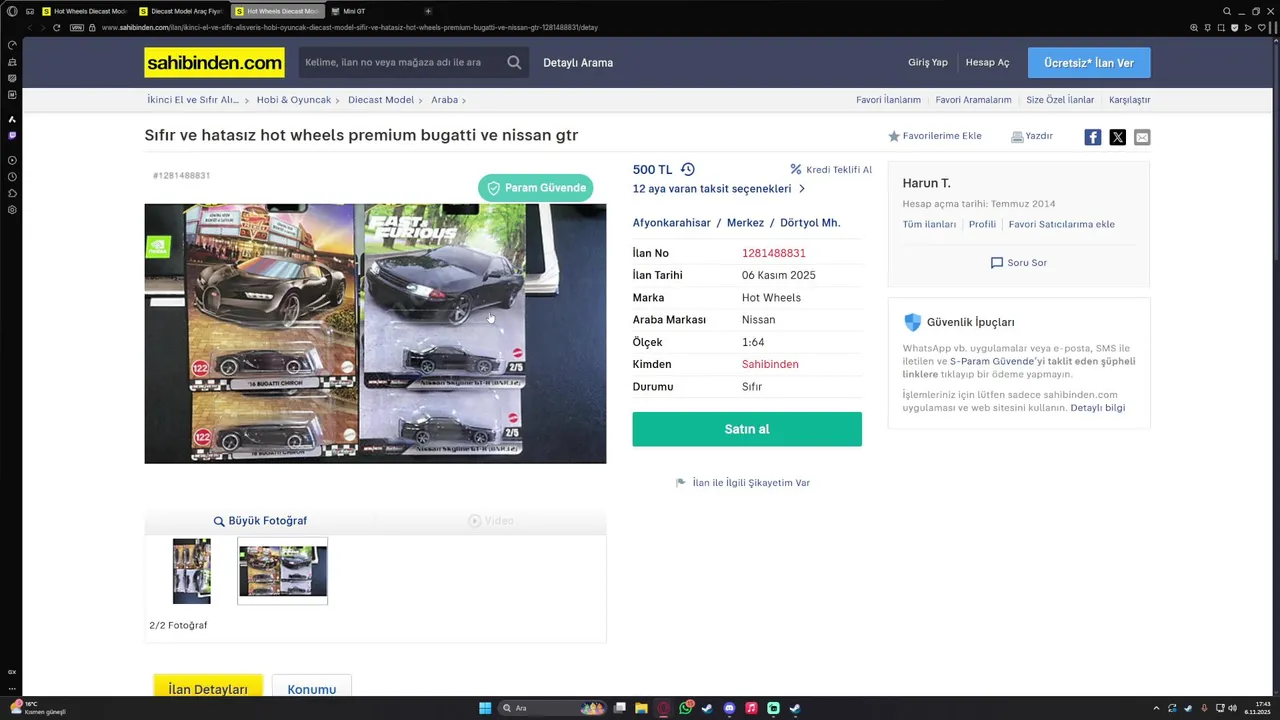Image resolution: width=1280 pixels, height=720 pixels.
Task: Open İkinci El ve Sıfır Alışveriş breadcrumb
Action: pos(193,100)
